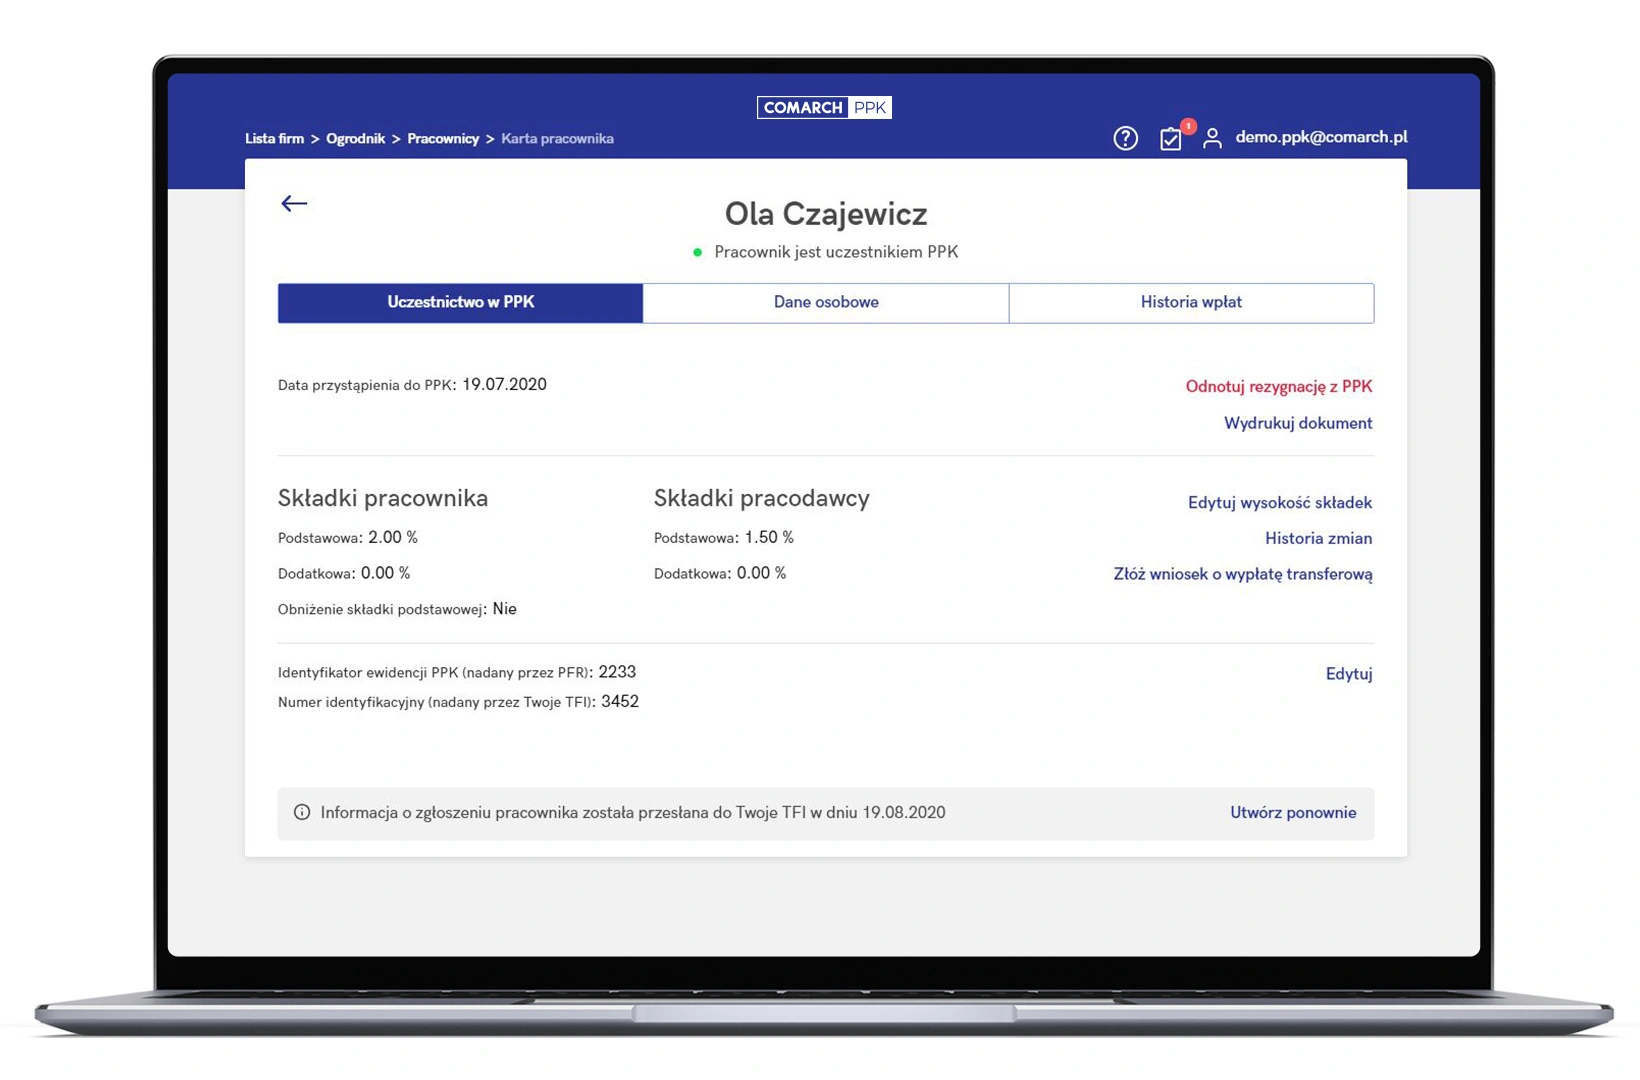This screenshot has width=1640, height=1080.
Task: Click the user profile icon
Action: pyautogui.click(x=1212, y=138)
